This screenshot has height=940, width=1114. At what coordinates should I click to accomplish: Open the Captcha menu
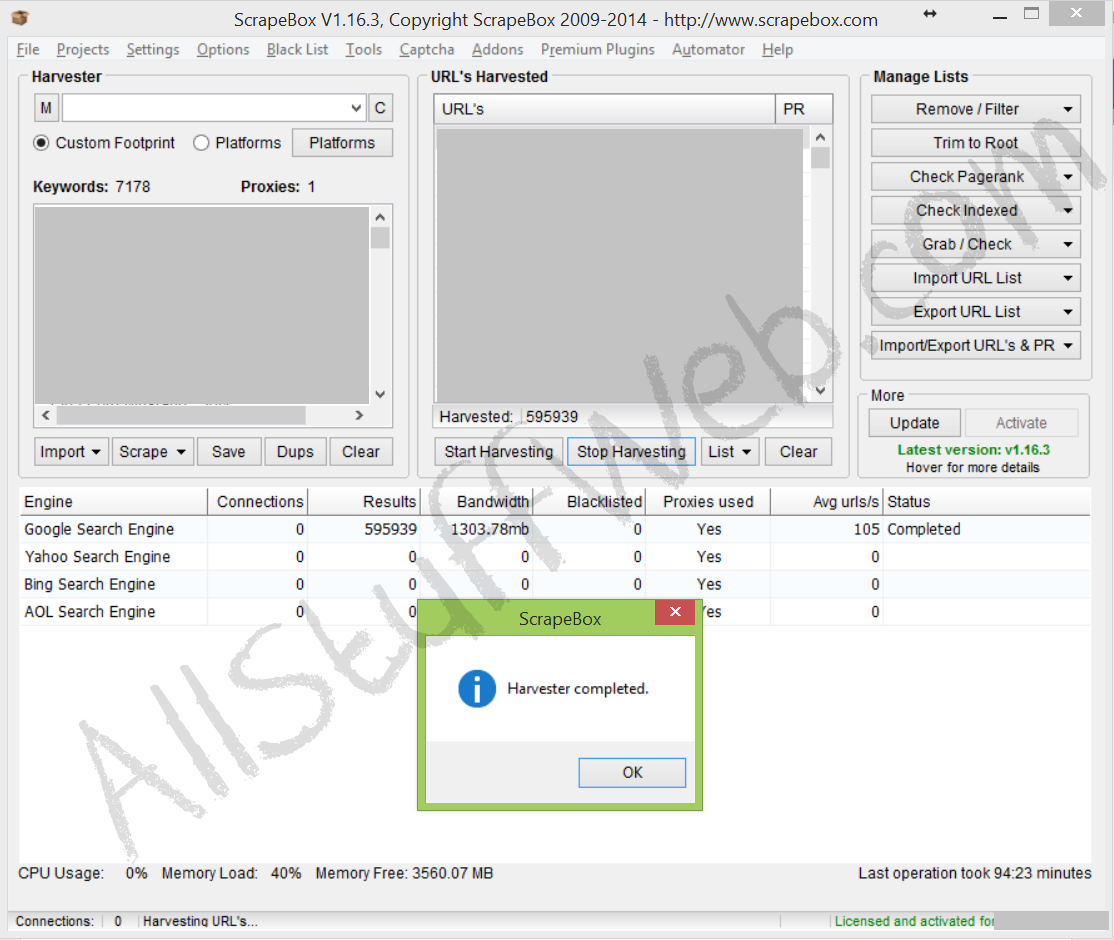coord(426,50)
